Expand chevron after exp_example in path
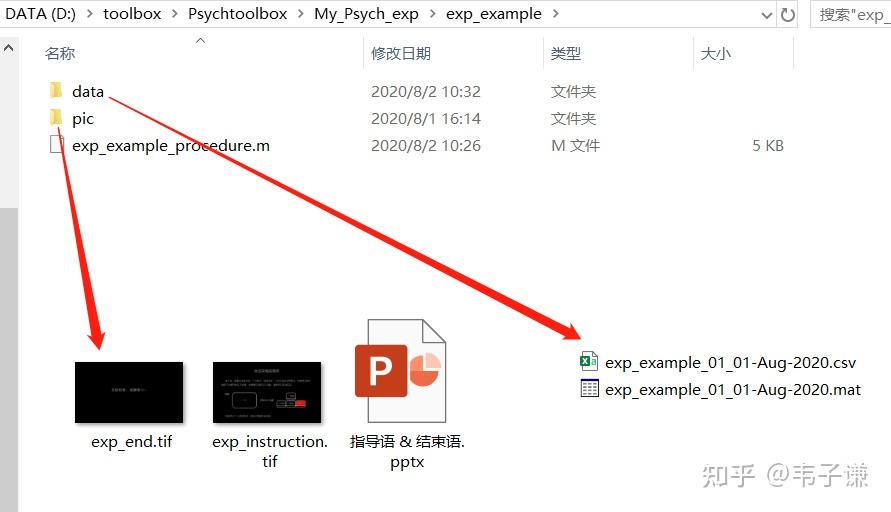Screen dimensions: 891x512 [x=556, y=14]
